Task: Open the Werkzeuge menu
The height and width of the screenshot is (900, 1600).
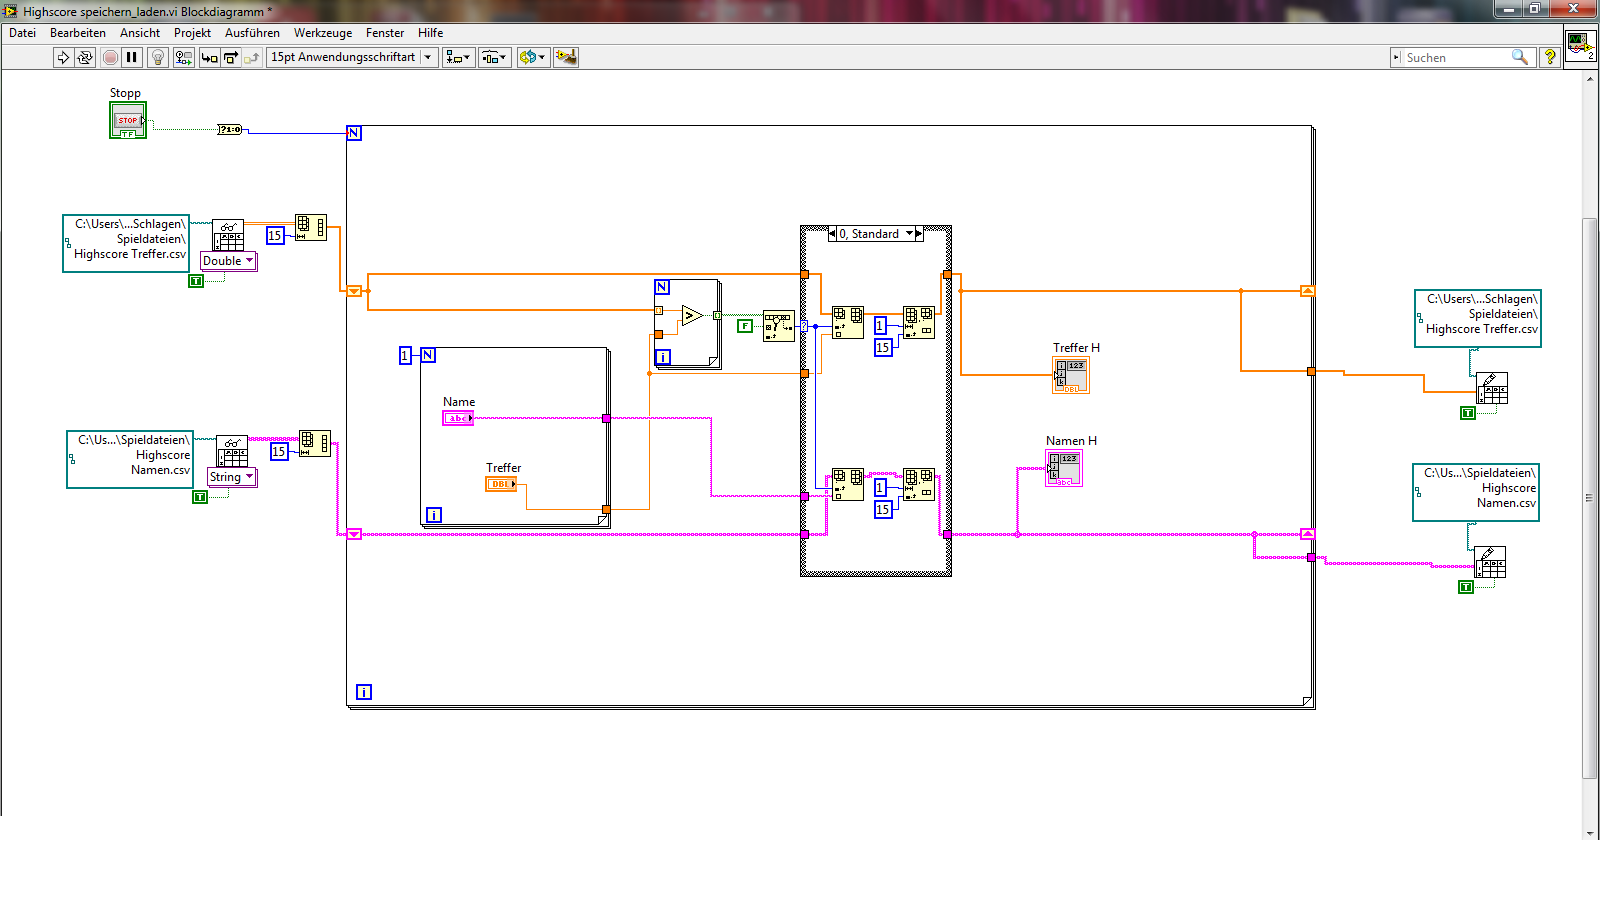Action: tap(323, 33)
